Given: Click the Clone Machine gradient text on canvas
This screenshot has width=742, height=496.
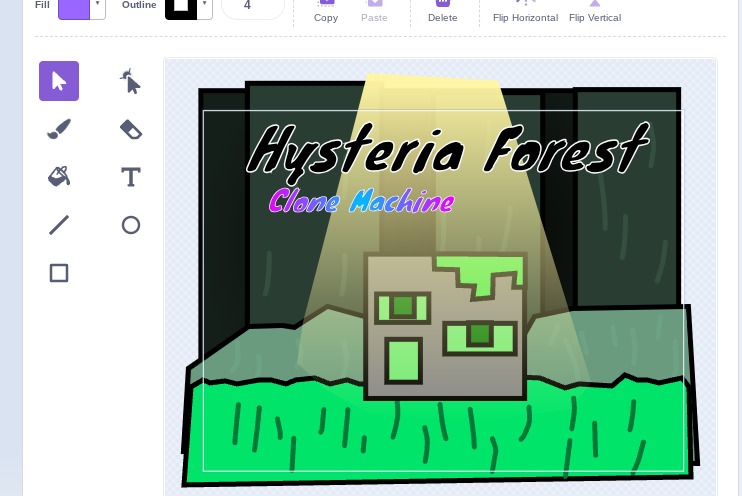Looking at the screenshot, I should (x=362, y=201).
